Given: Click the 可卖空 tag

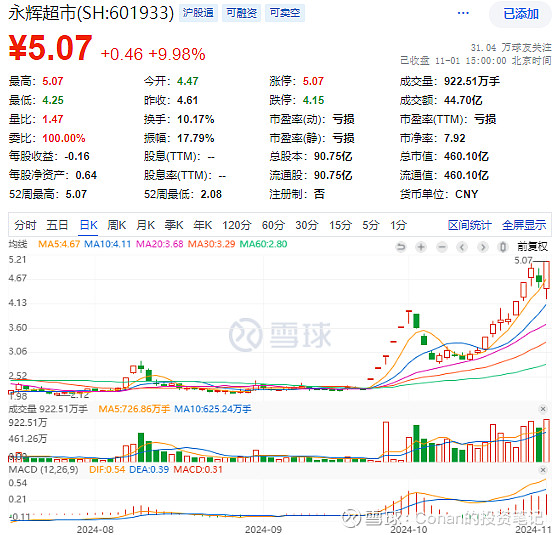Looking at the screenshot, I should (285, 13).
